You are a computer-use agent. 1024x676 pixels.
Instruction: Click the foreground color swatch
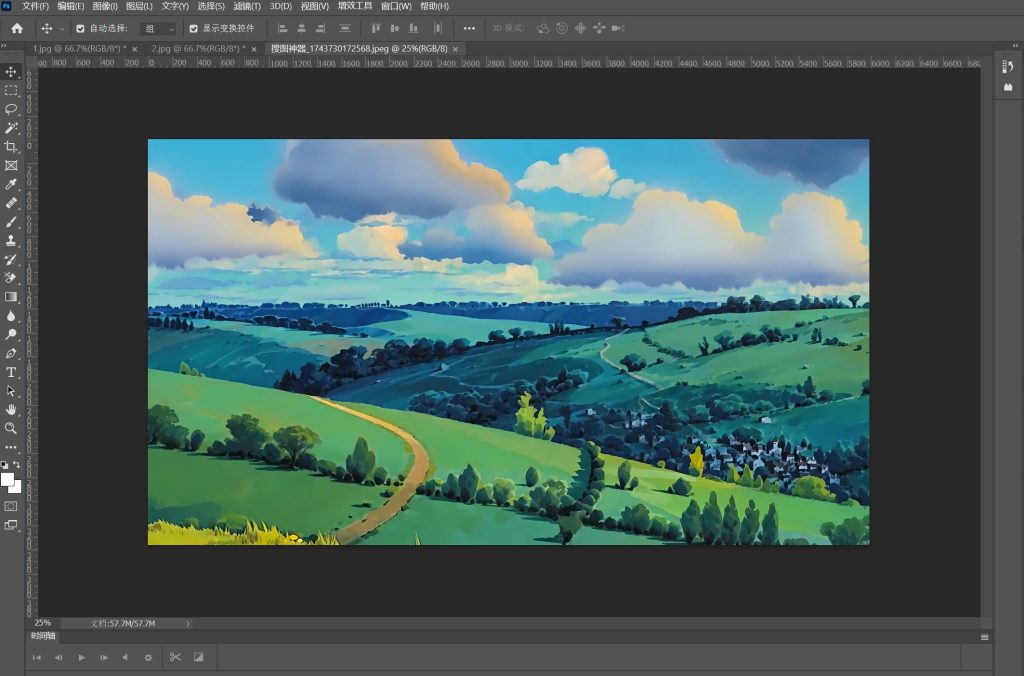8,479
